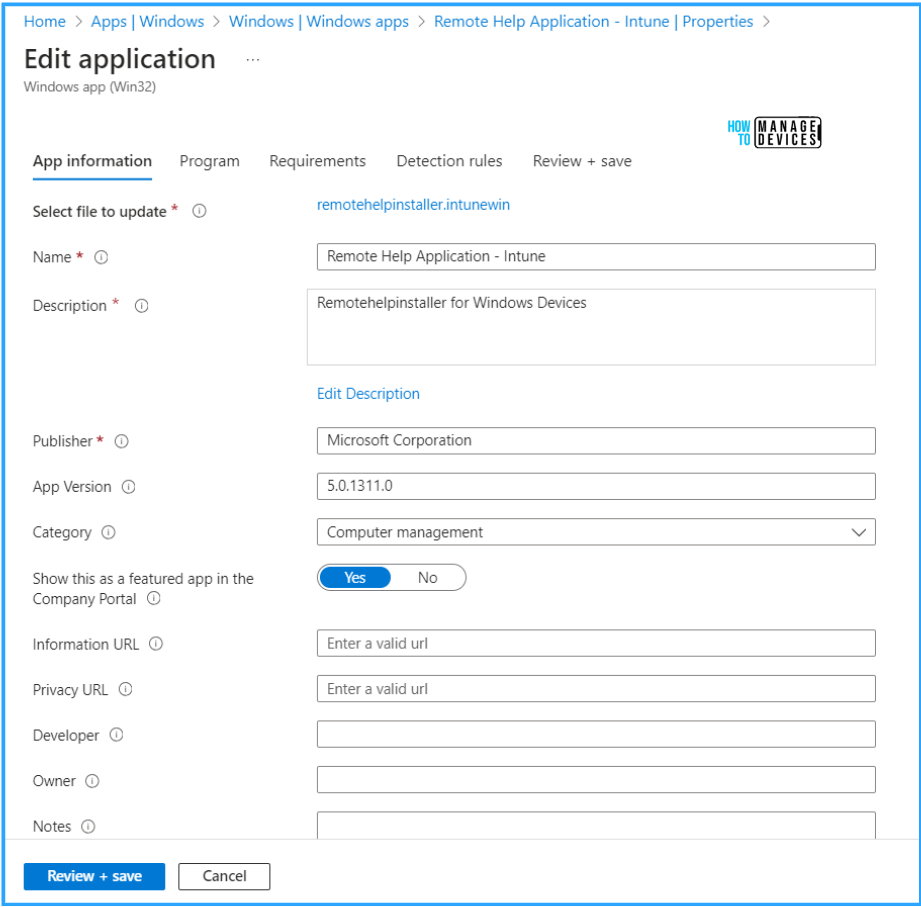Click the Description text area
The width and height of the screenshot is (921, 907).
pos(591,327)
